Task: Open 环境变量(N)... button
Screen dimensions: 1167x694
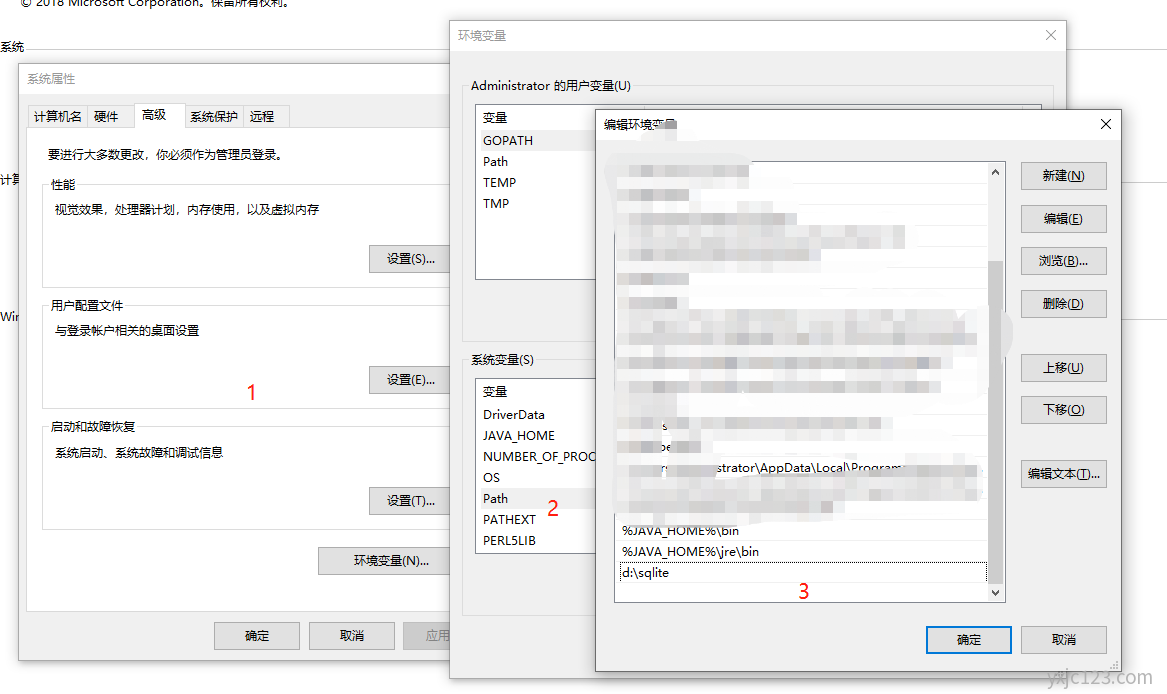Action: tap(384, 561)
